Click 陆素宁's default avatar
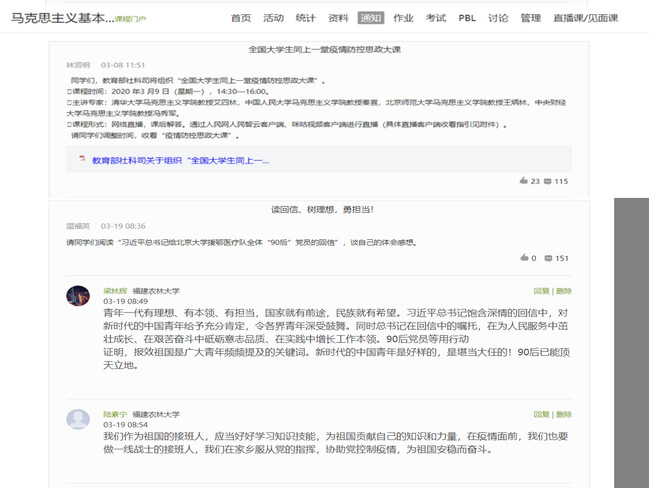The height and width of the screenshot is (488, 649). pos(78,419)
